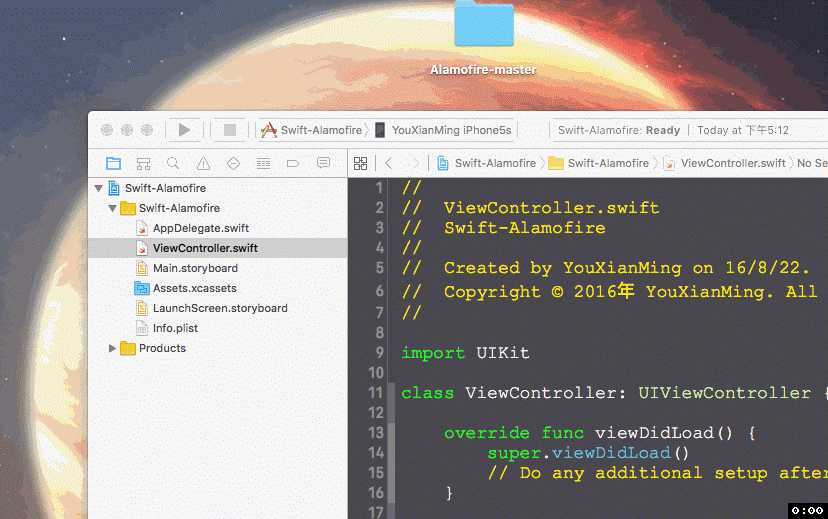Image resolution: width=828 pixels, height=519 pixels.
Task: Expand the Products group
Action: 112,348
